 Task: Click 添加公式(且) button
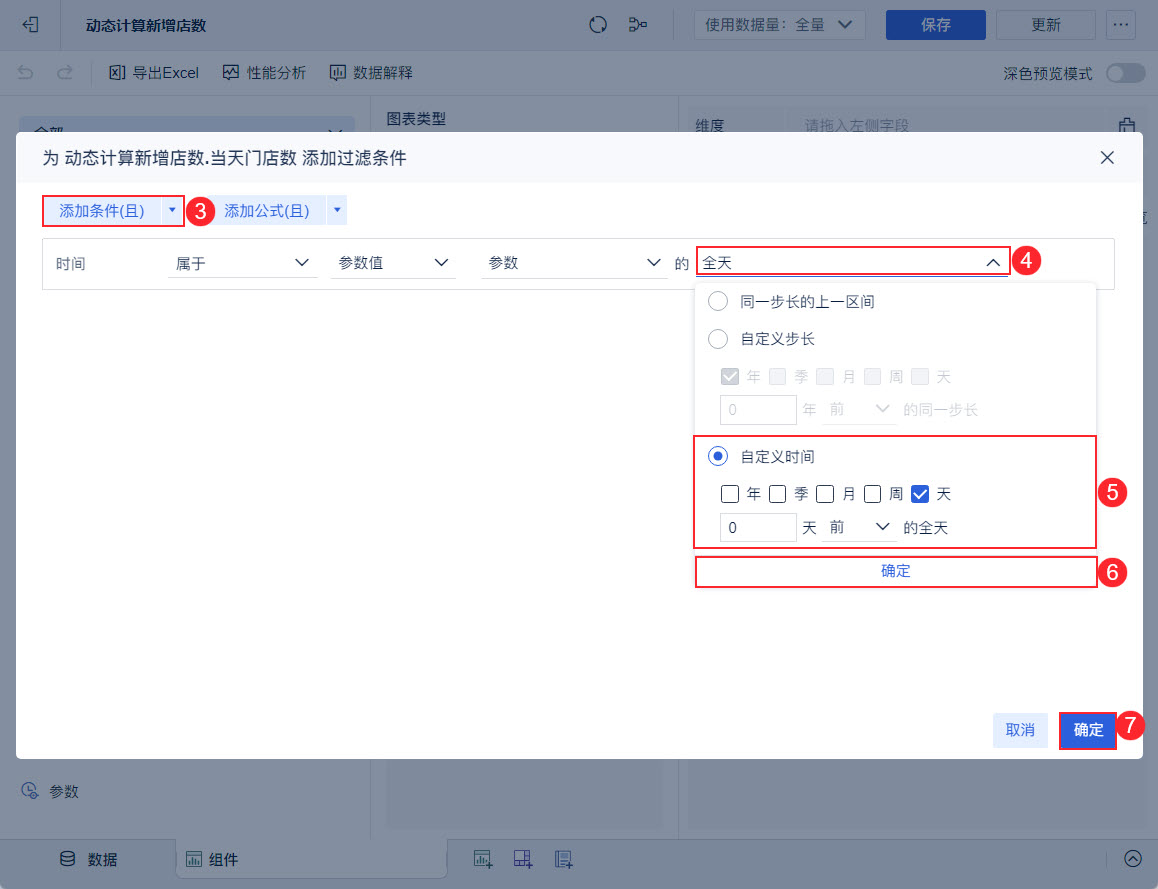tap(267, 210)
